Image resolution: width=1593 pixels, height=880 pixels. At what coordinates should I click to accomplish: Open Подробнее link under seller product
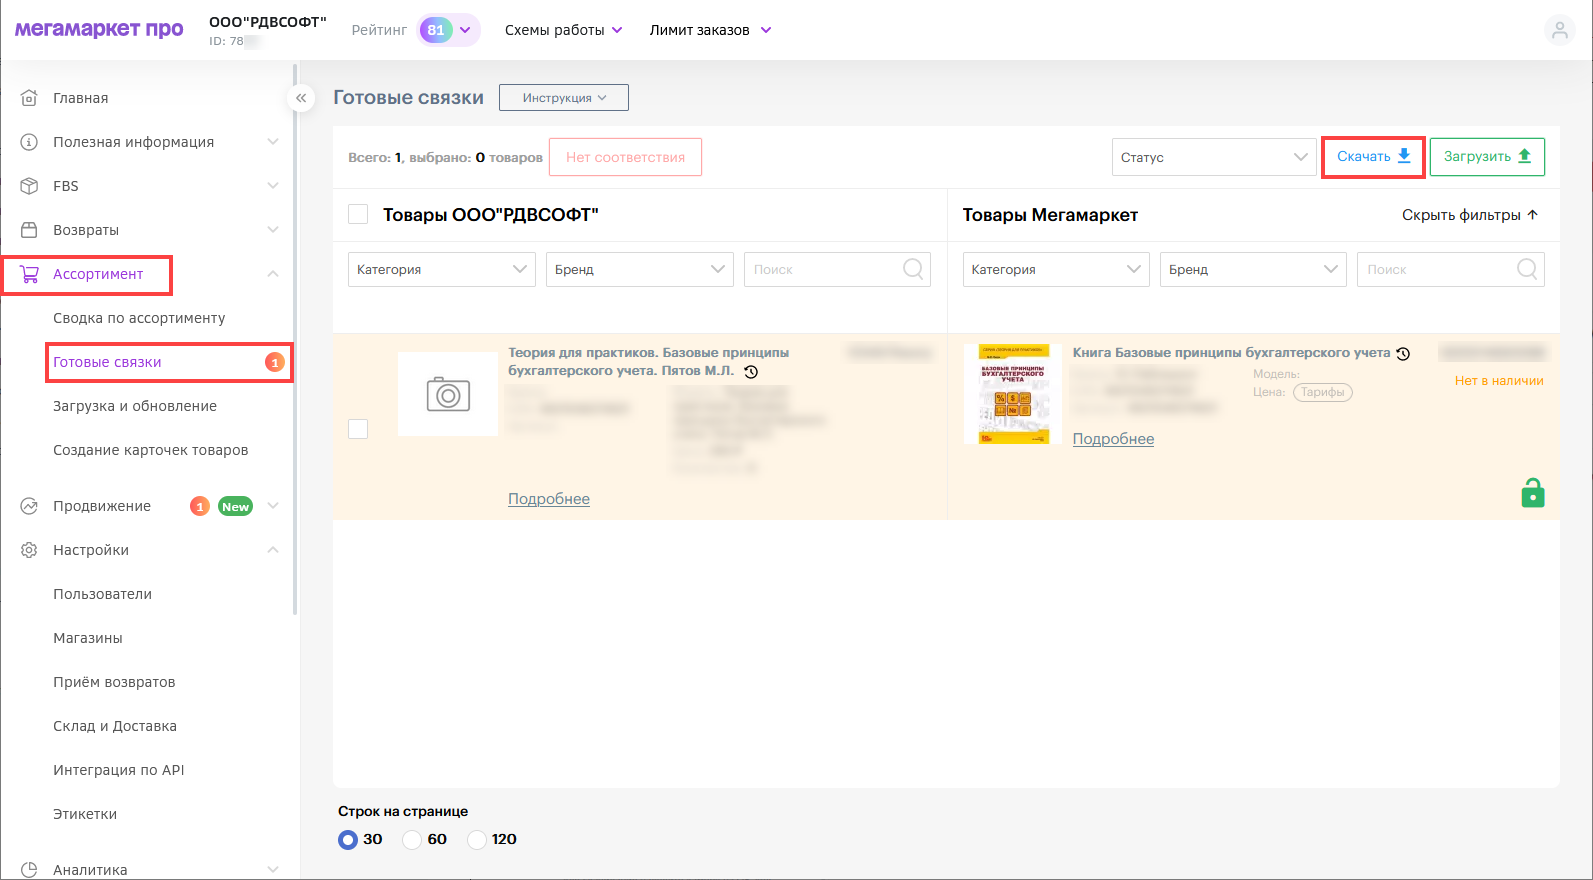[x=549, y=499]
